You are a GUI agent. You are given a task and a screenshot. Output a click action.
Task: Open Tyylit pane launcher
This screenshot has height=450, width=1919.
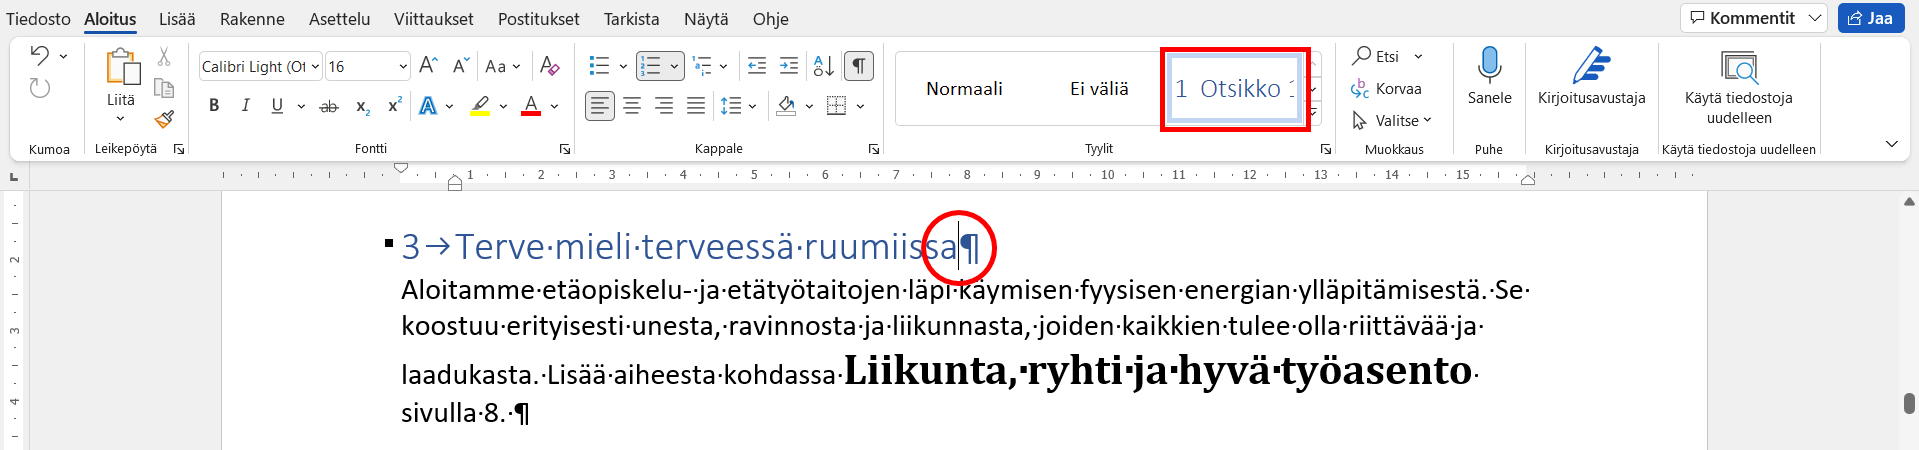click(x=1326, y=149)
